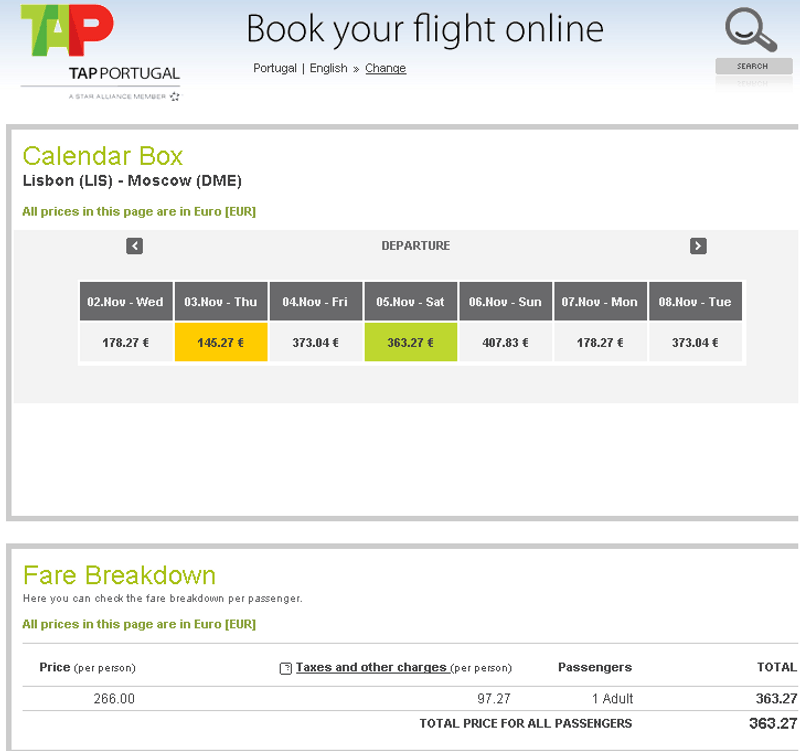Pick the 373.04 € fare on Tuesday
800x751 pixels.
[x=695, y=342]
